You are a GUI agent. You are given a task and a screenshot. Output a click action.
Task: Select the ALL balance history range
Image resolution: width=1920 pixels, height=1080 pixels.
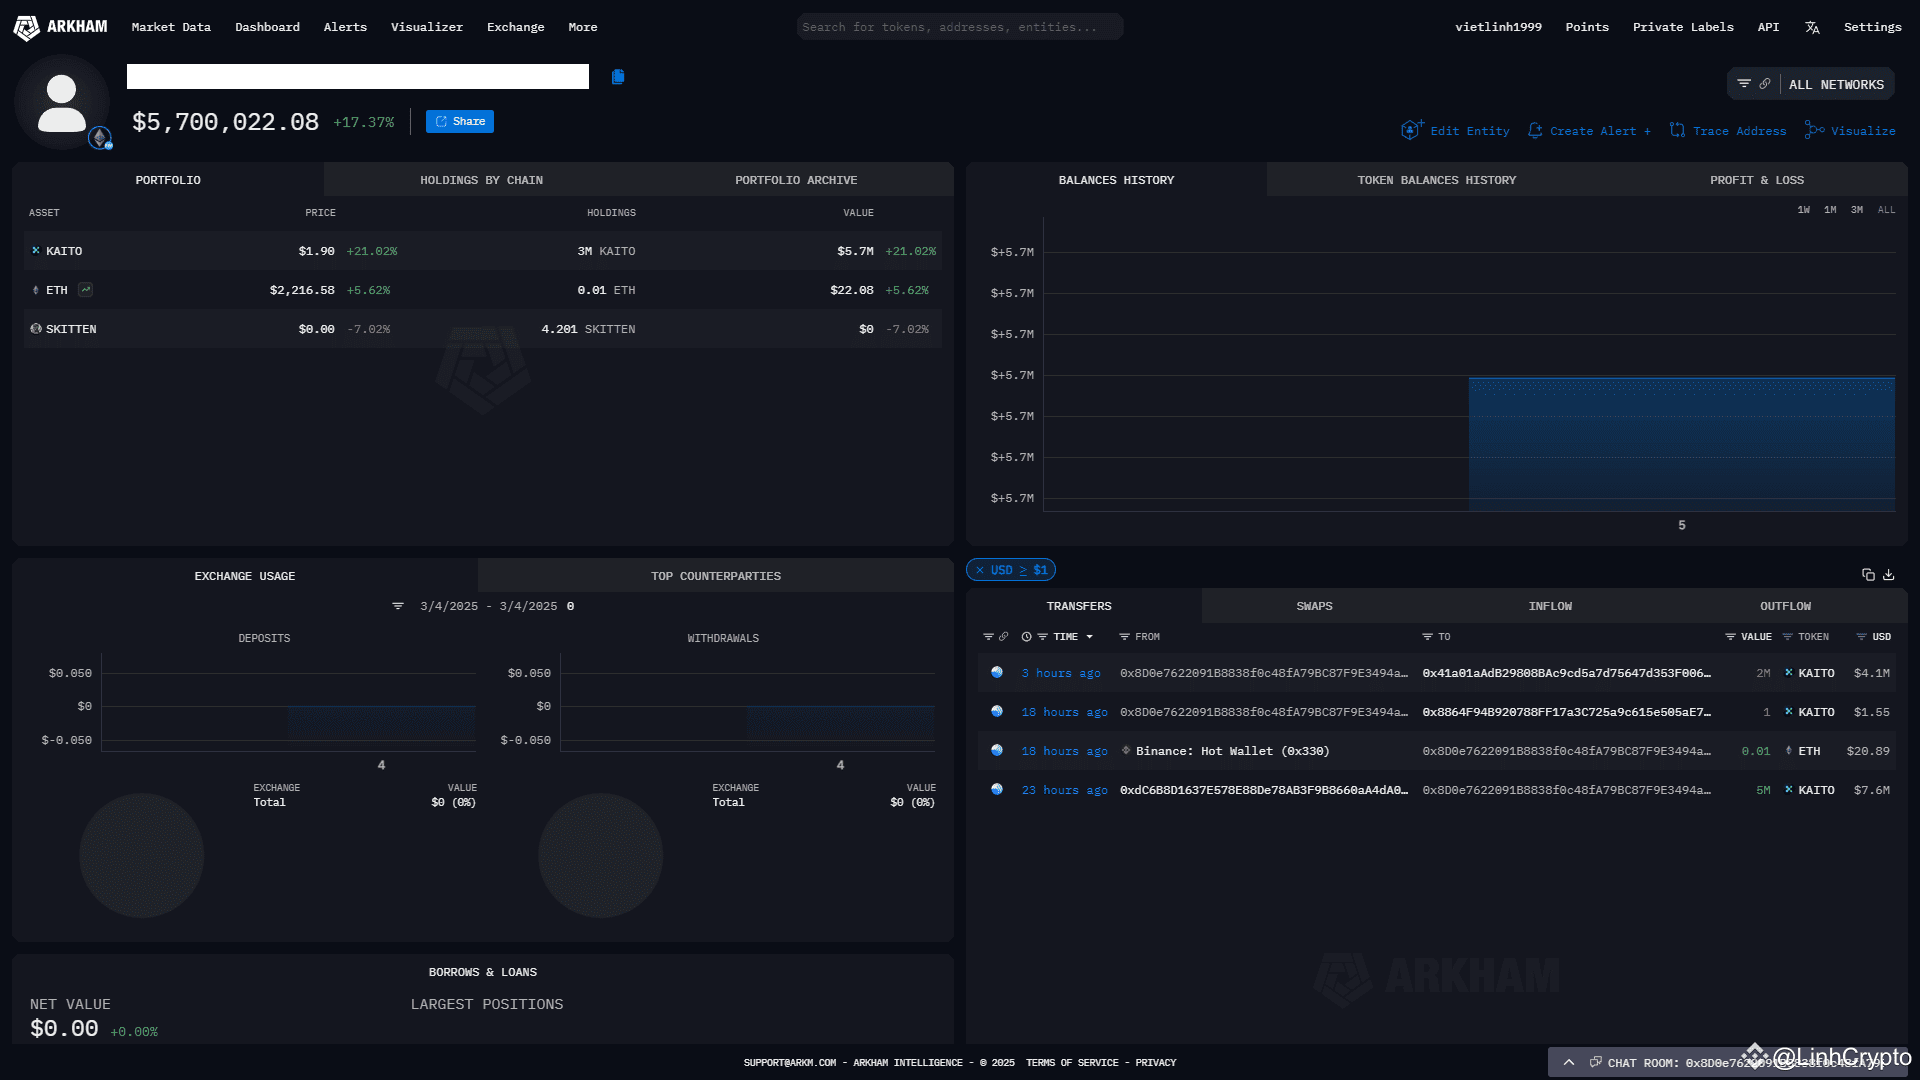click(x=1886, y=210)
